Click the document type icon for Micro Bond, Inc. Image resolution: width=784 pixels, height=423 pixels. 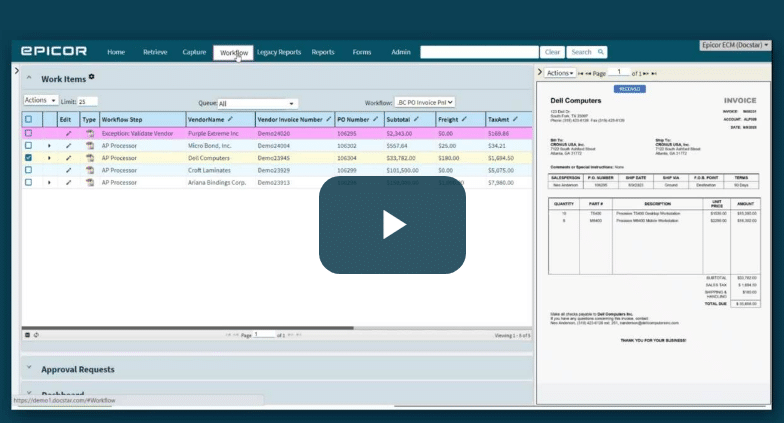coord(89,145)
